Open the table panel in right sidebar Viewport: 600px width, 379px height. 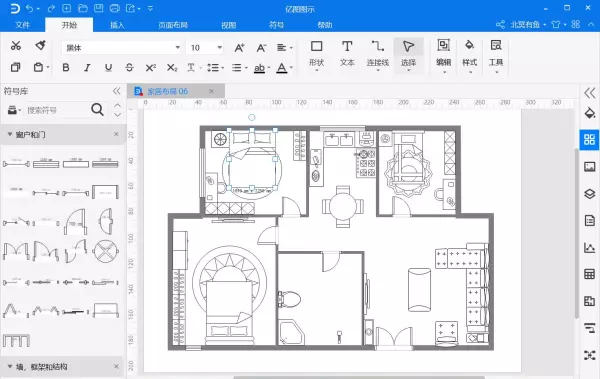point(589,274)
